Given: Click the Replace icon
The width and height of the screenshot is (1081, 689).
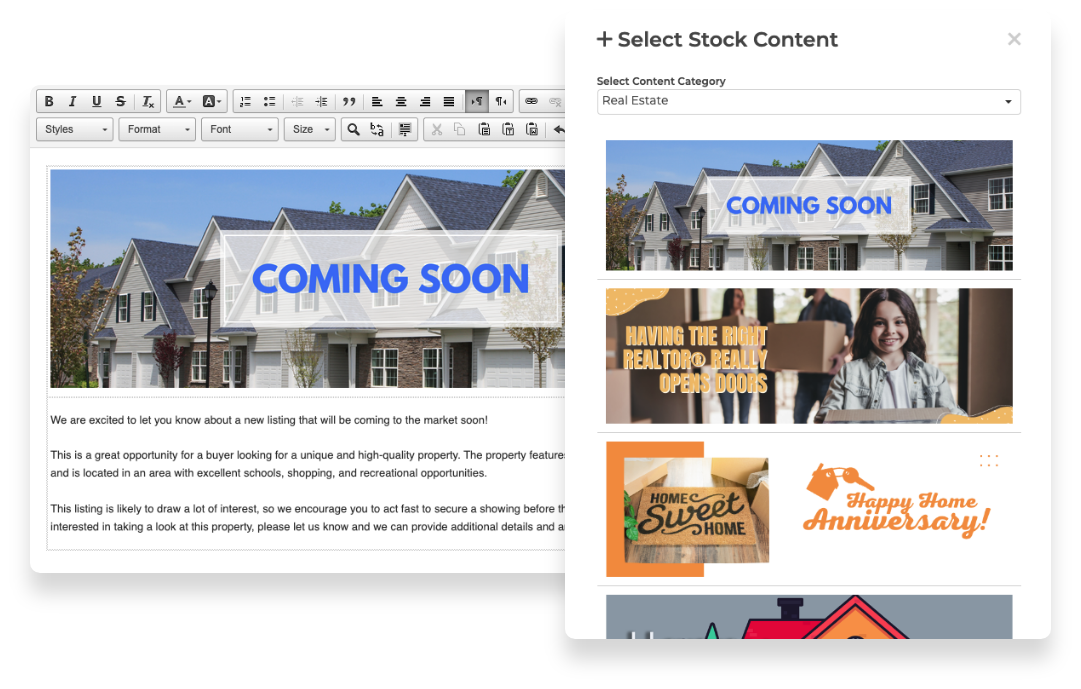Looking at the screenshot, I should pyautogui.click(x=377, y=129).
